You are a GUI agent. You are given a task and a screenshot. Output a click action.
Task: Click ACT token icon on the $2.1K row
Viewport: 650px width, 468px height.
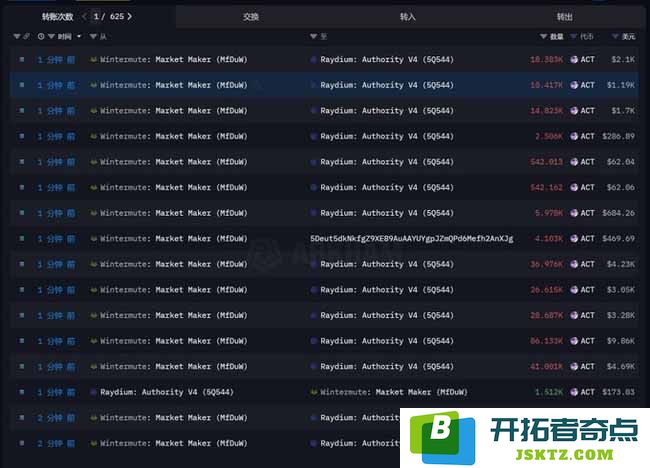574,60
